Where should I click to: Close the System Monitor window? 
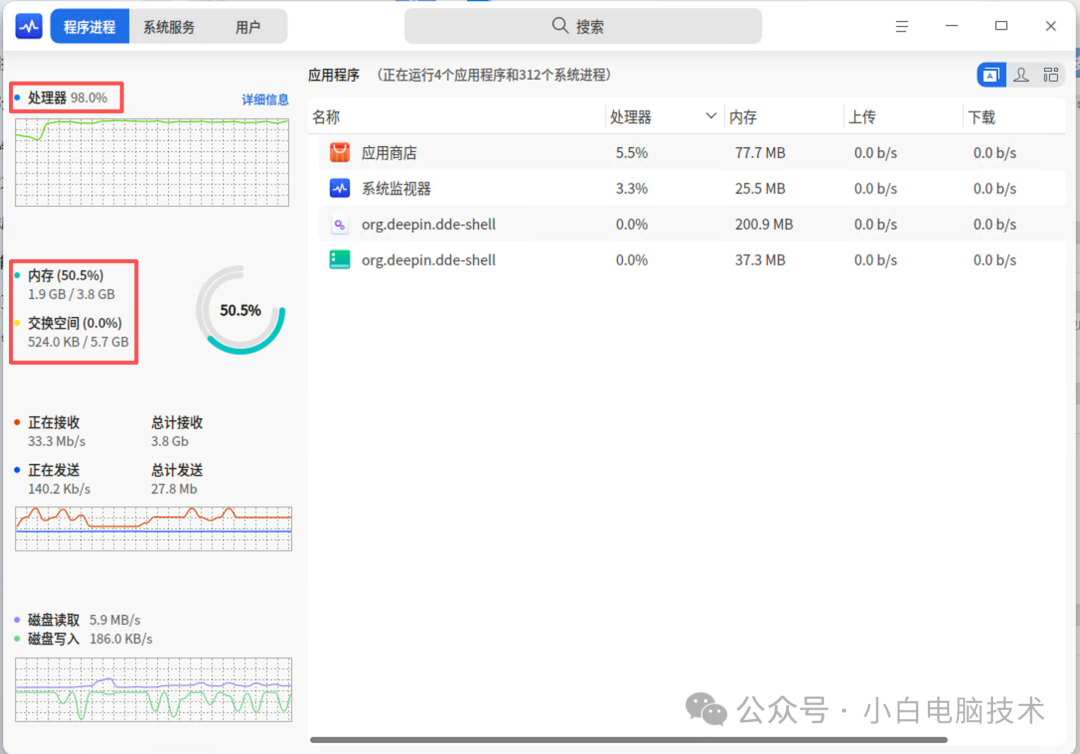[x=1051, y=26]
